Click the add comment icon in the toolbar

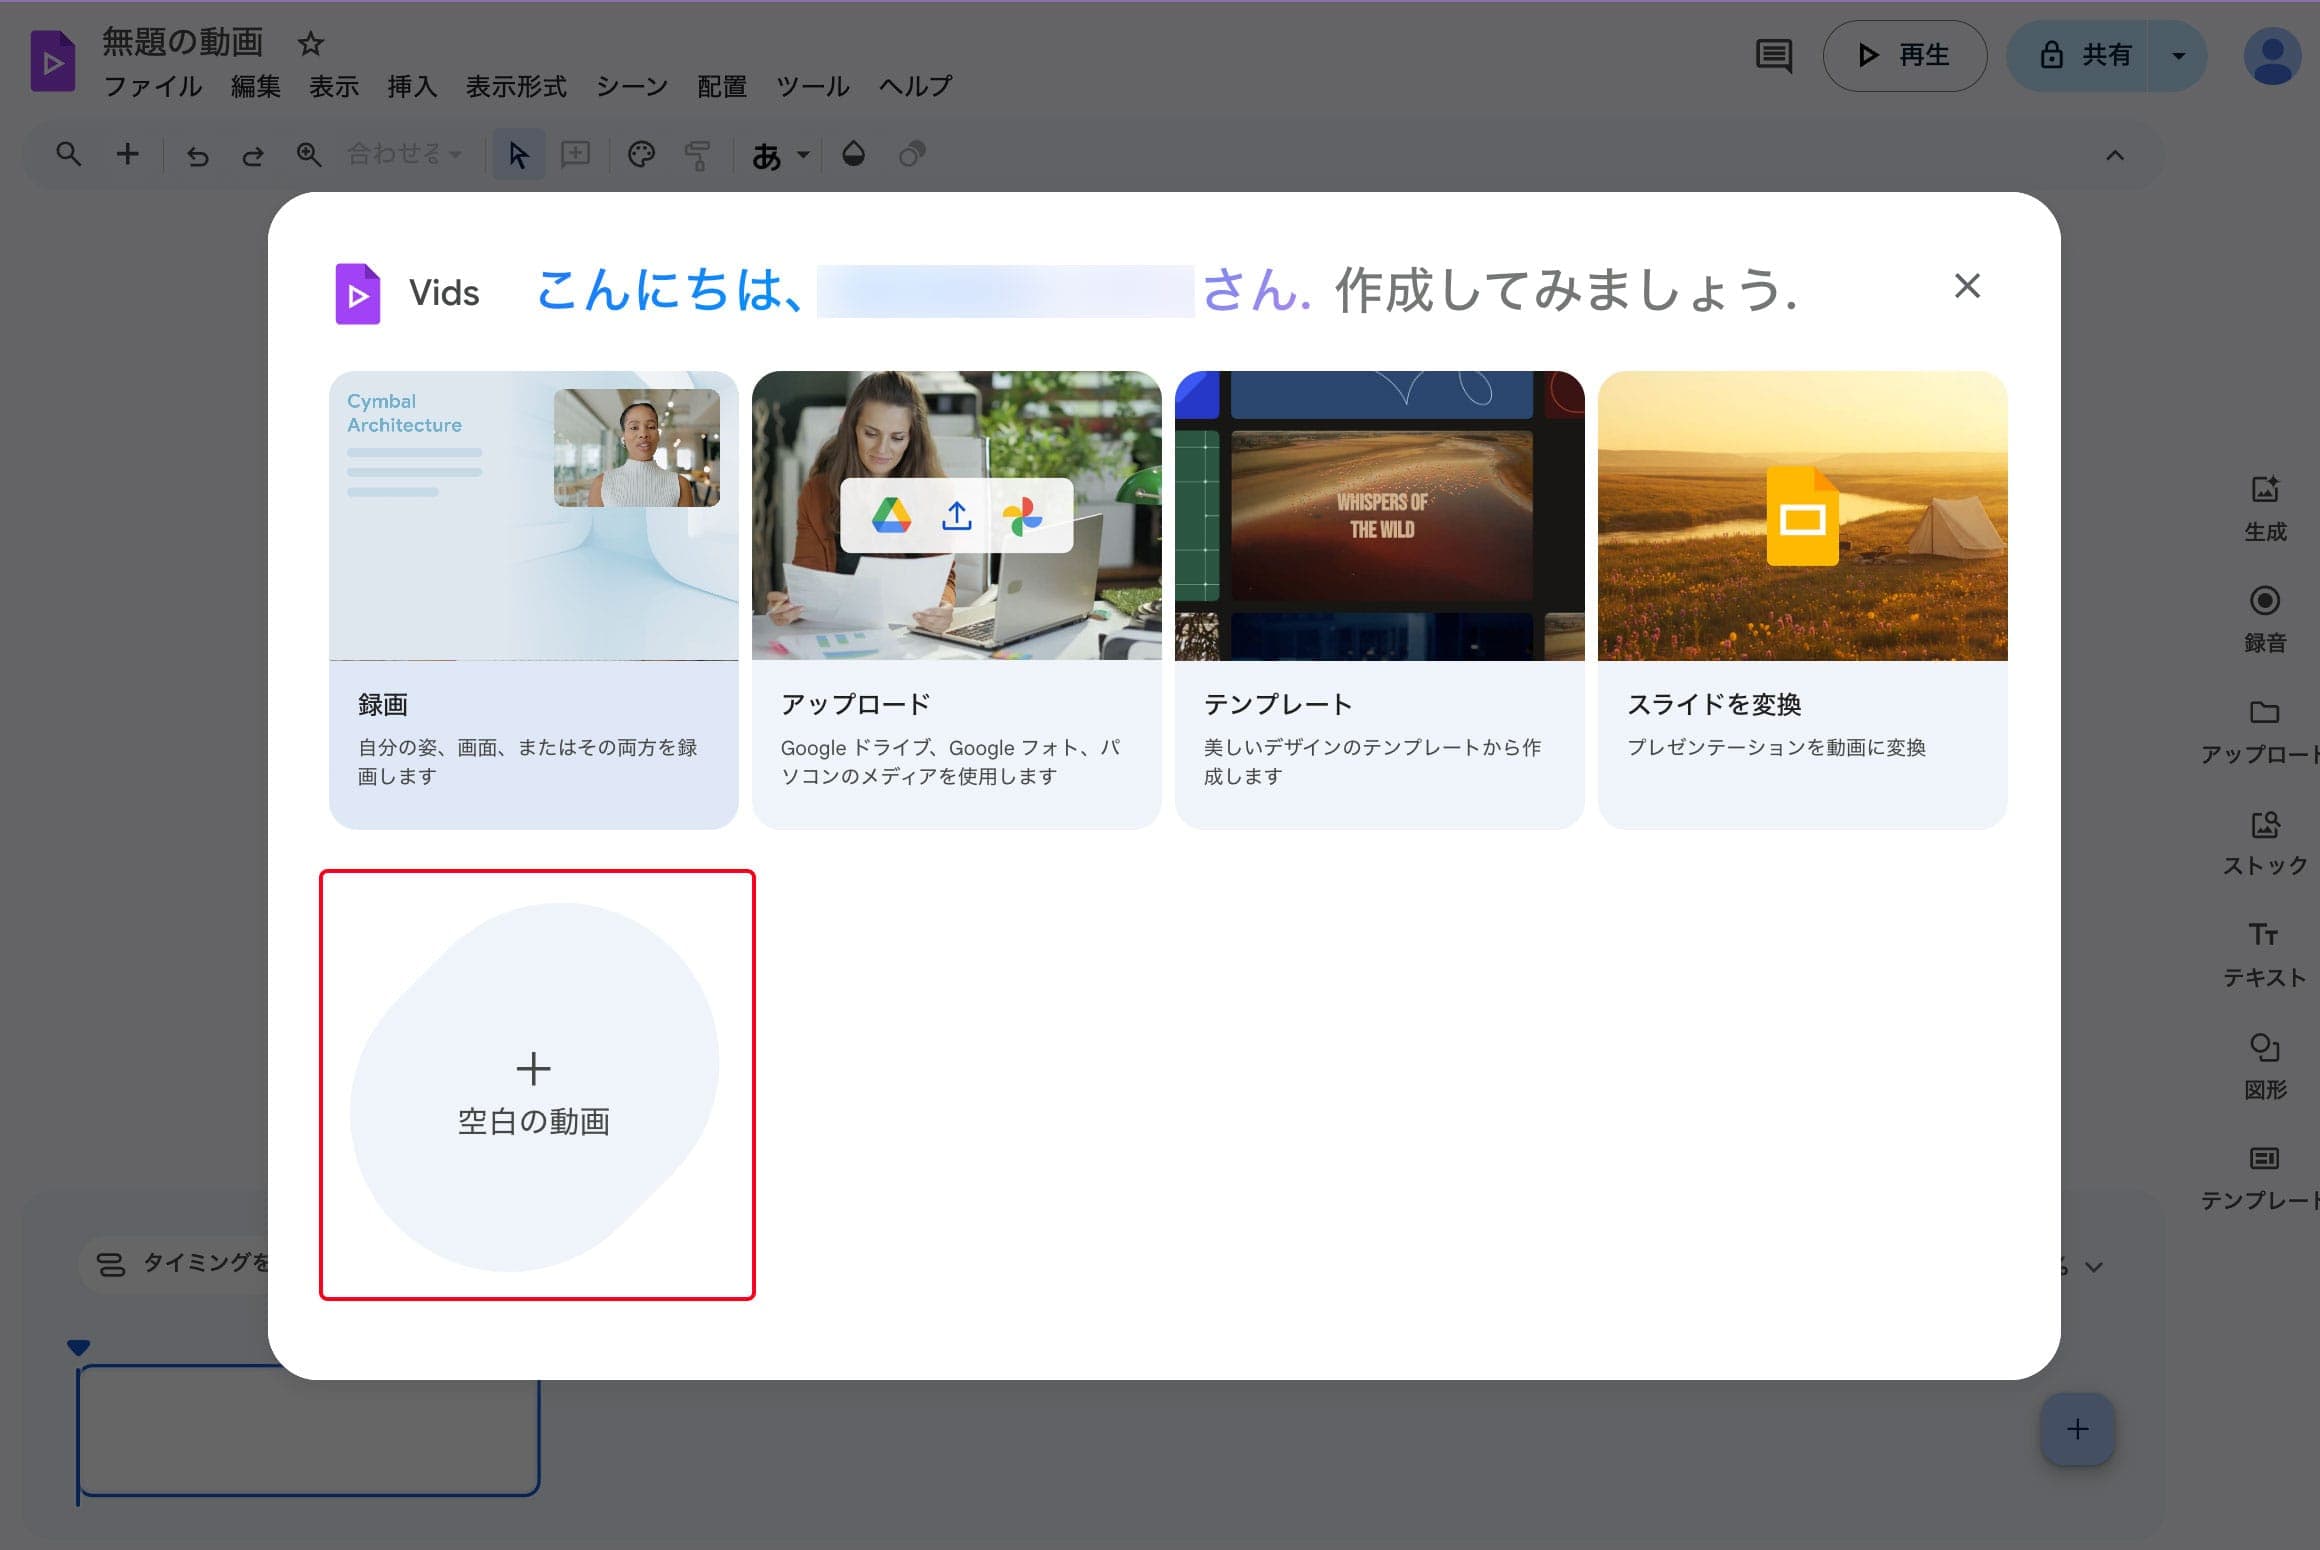(576, 154)
